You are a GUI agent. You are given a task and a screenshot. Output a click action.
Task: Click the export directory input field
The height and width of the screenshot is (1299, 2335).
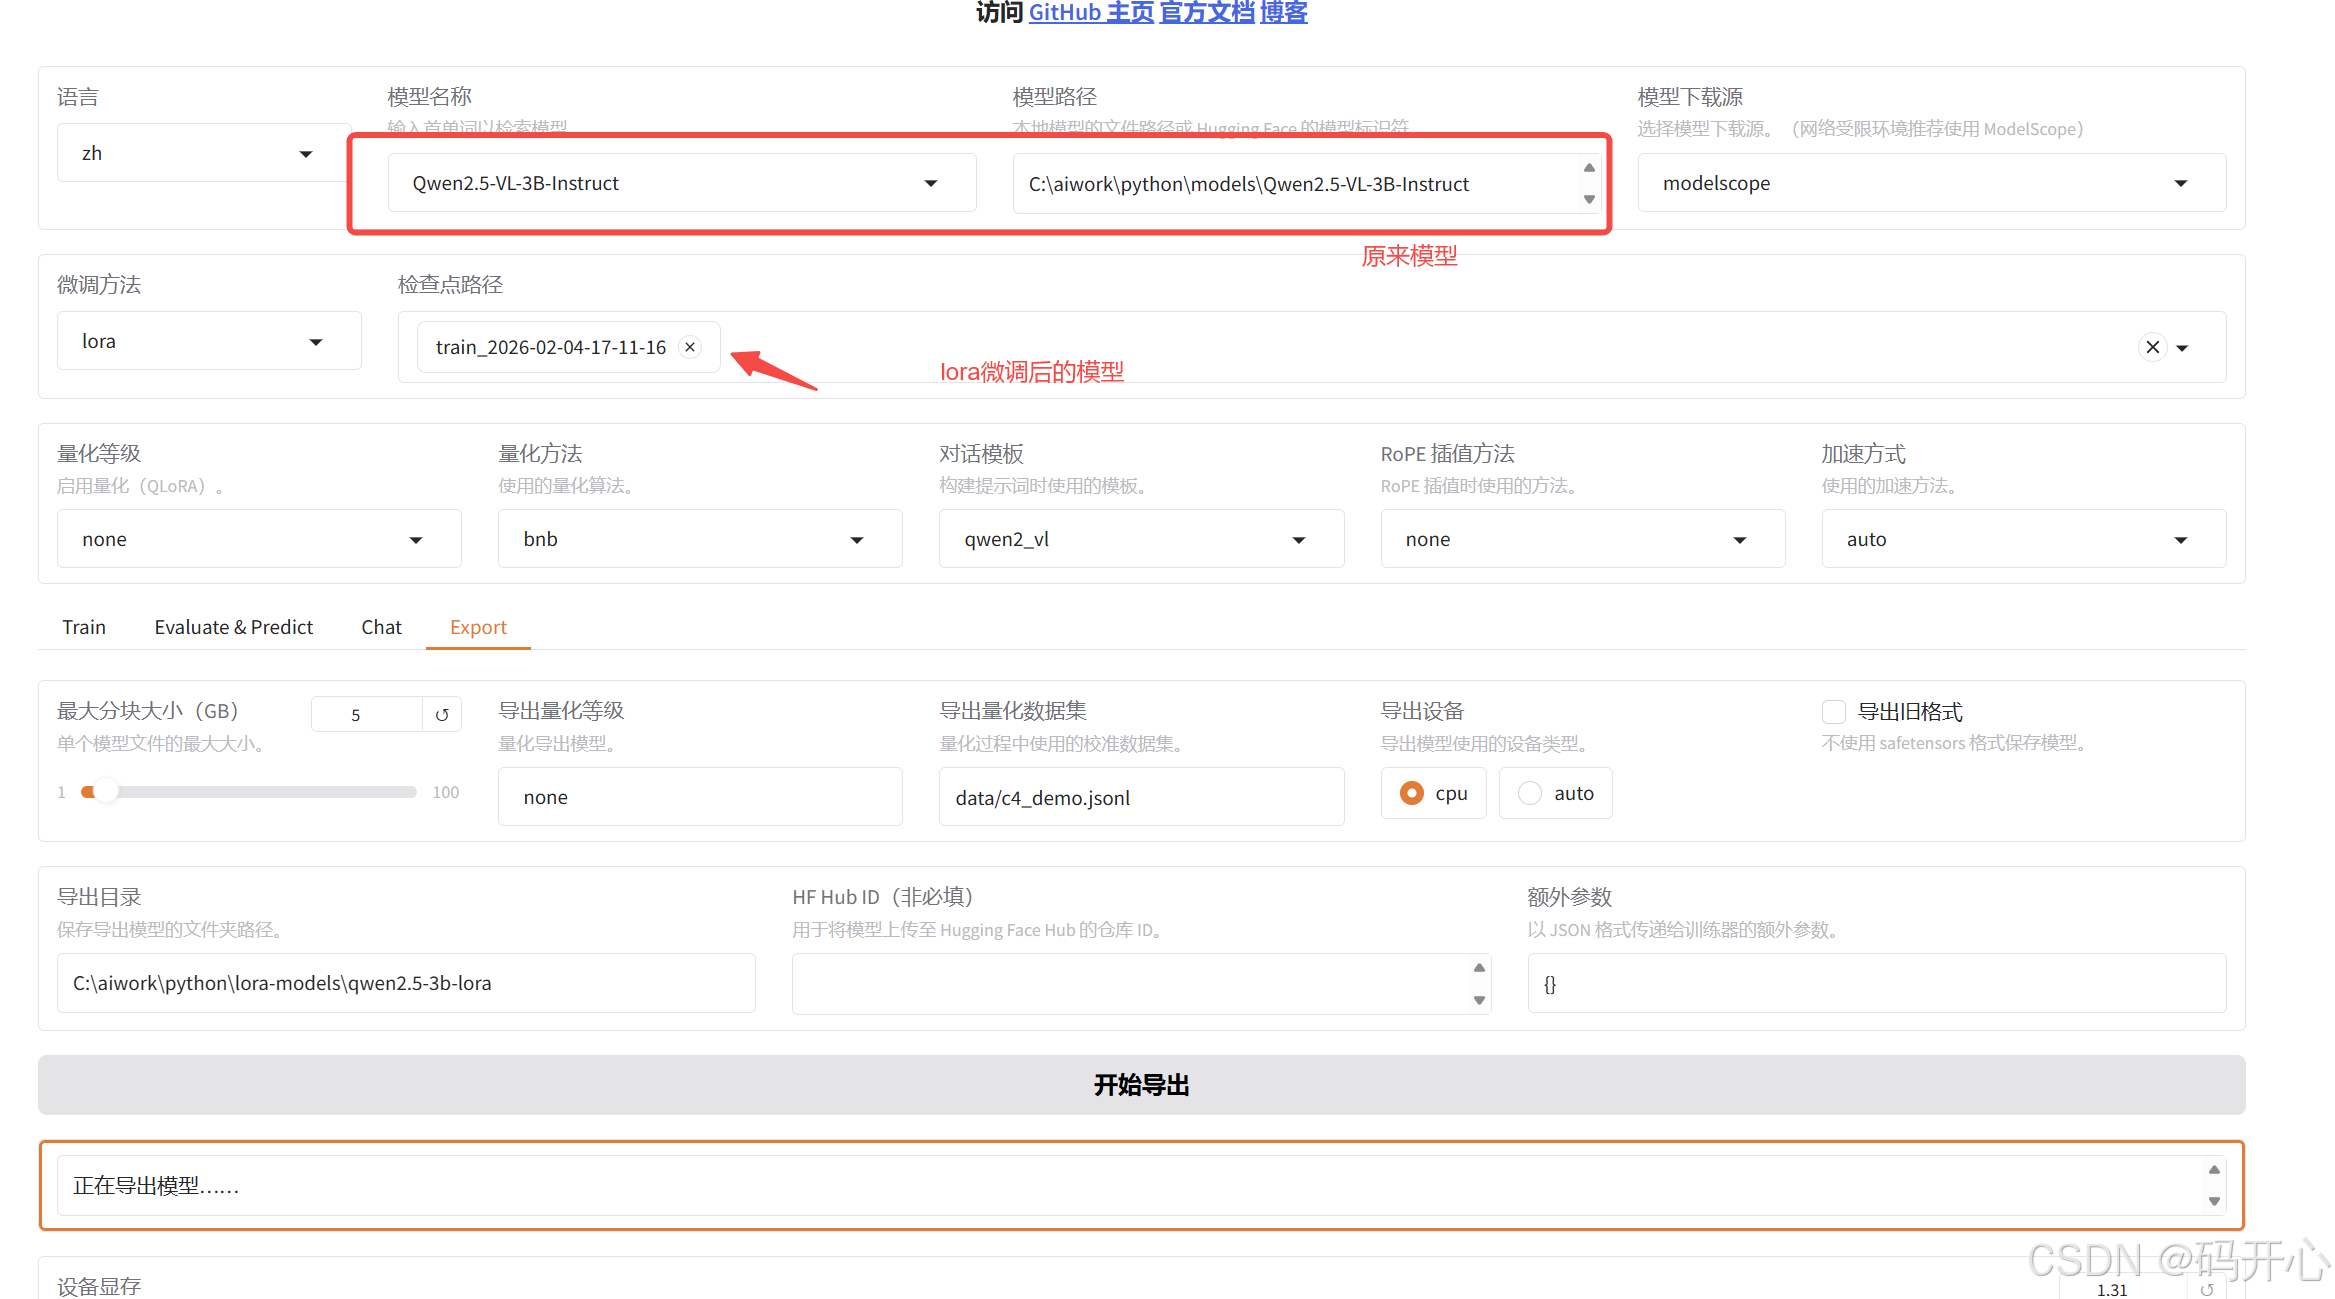405,983
